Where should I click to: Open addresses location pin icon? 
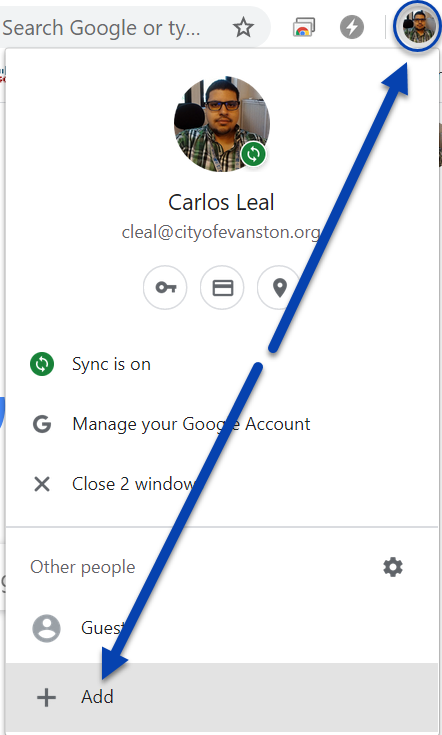click(279, 287)
